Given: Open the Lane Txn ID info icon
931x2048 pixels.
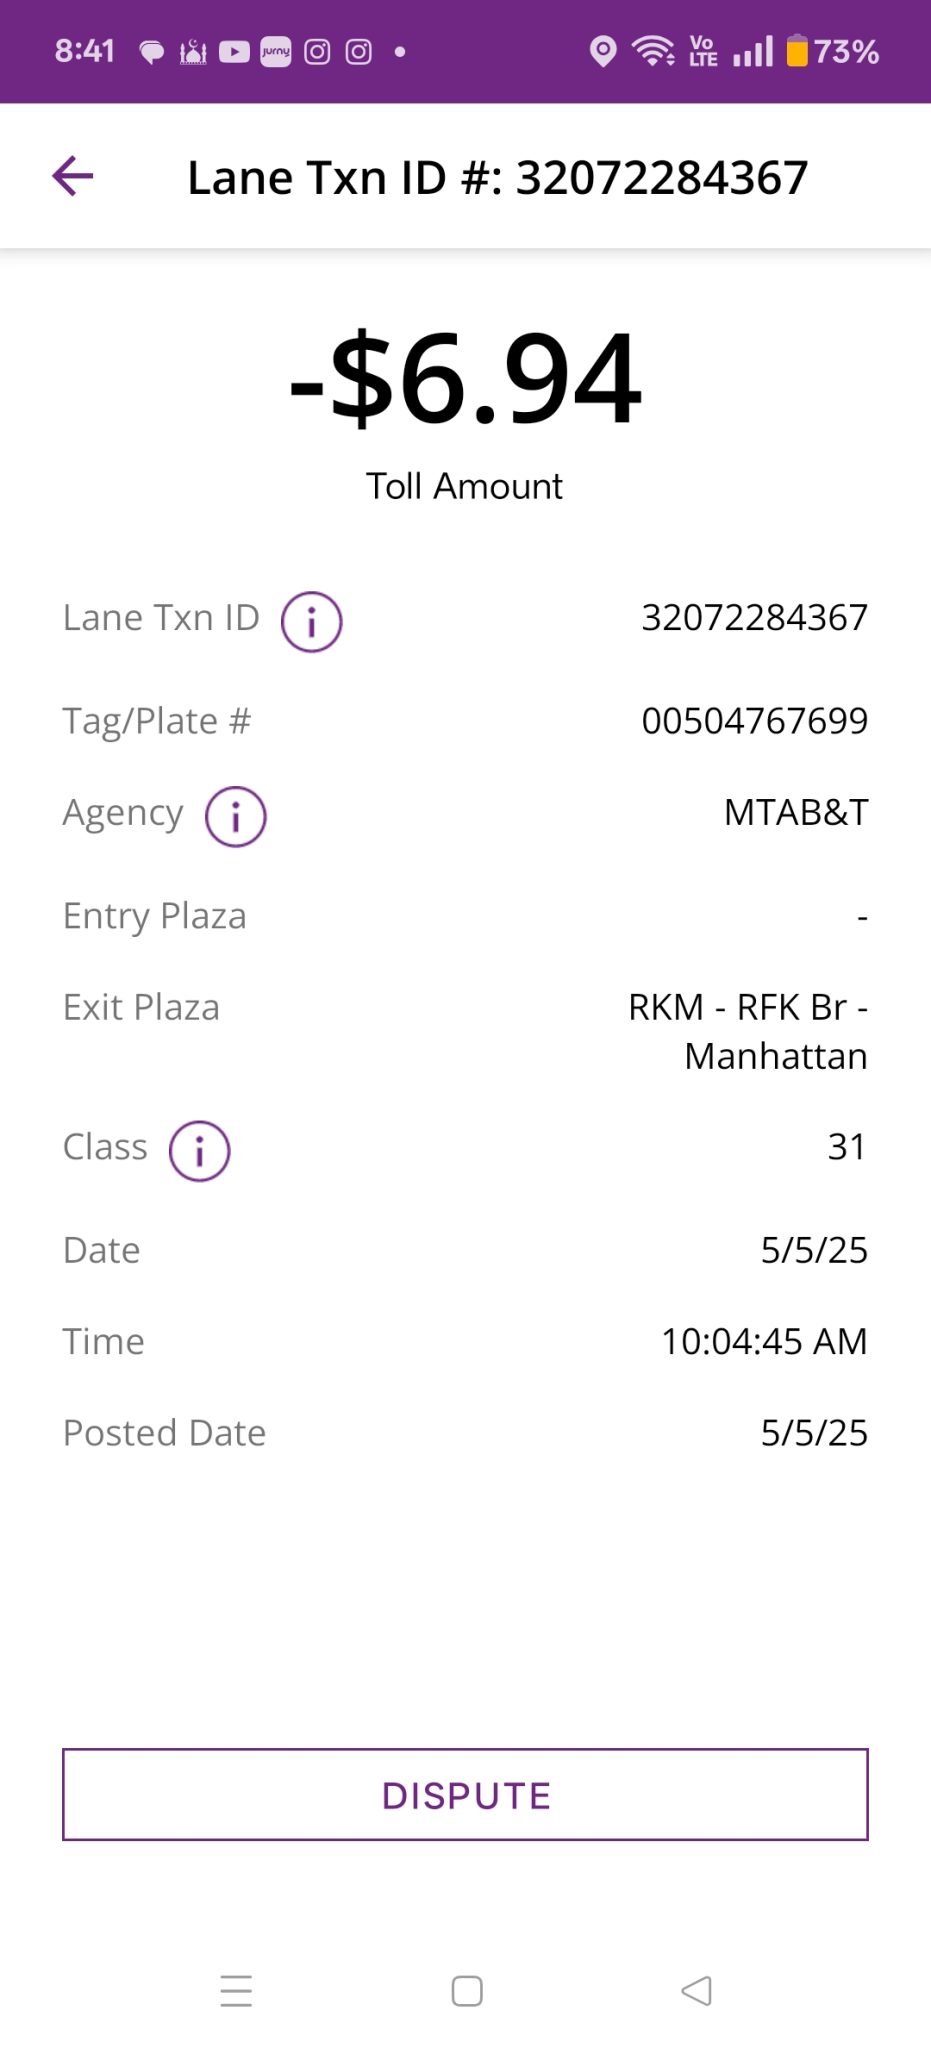Looking at the screenshot, I should 311,621.
